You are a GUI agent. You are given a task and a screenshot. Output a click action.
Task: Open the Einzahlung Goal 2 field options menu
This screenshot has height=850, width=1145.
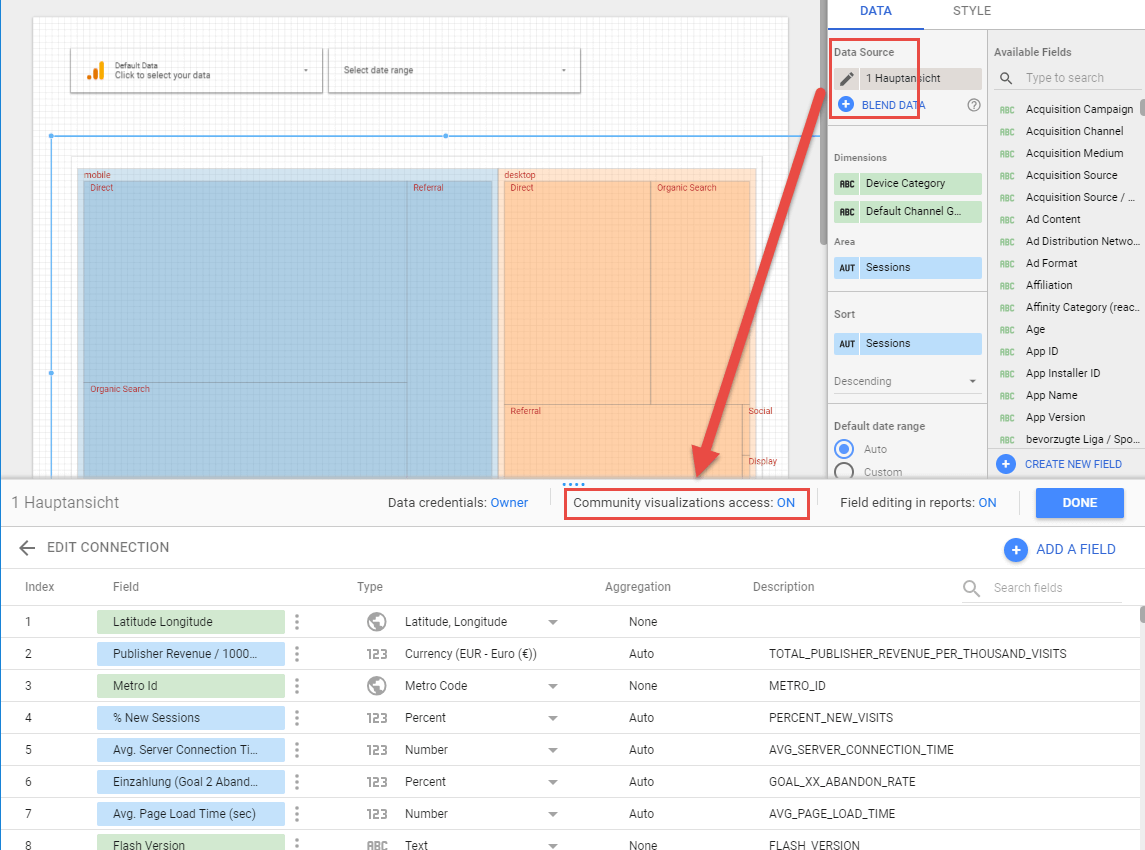tap(296, 781)
